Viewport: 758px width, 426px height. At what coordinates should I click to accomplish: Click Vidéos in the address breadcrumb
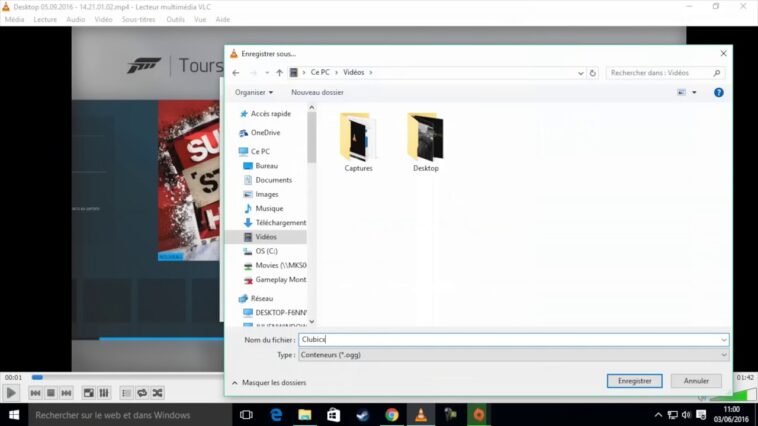(x=353, y=73)
